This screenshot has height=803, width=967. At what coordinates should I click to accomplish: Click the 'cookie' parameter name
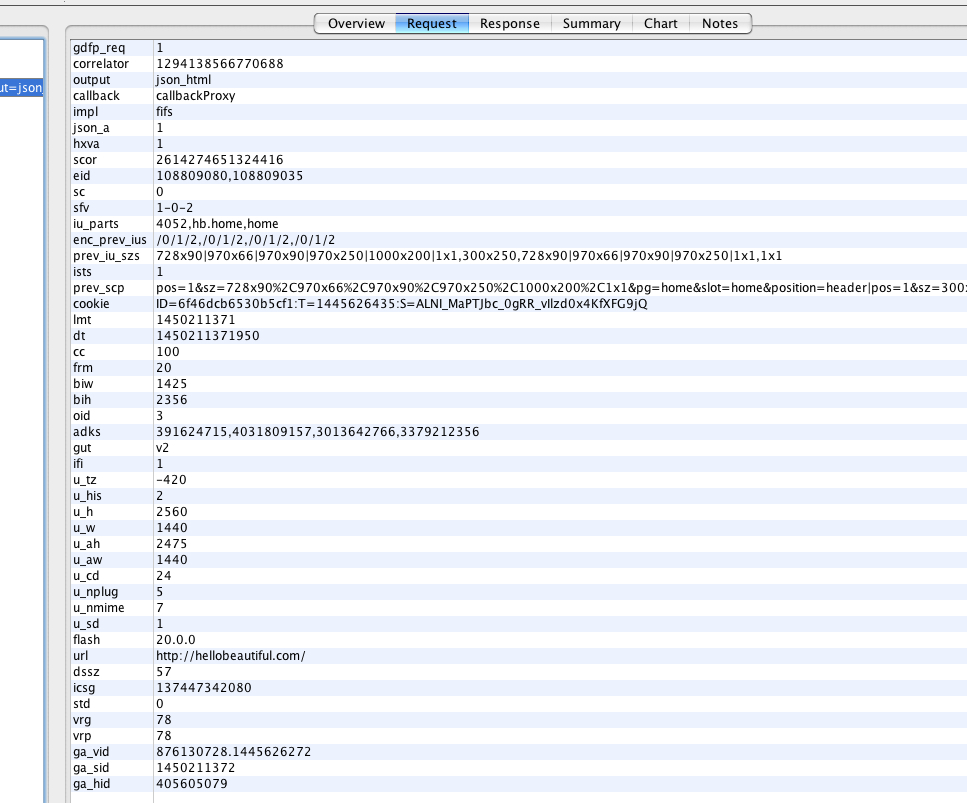91,303
